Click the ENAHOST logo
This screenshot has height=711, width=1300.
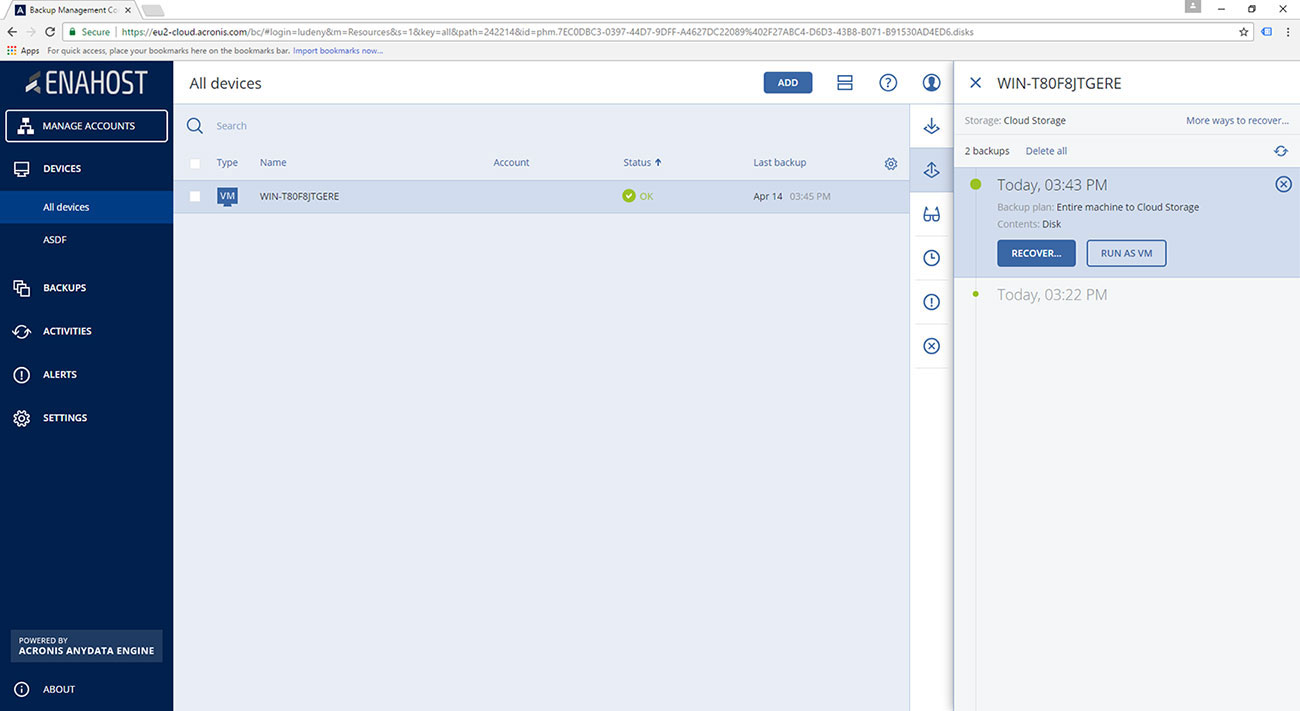pyautogui.click(x=86, y=82)
